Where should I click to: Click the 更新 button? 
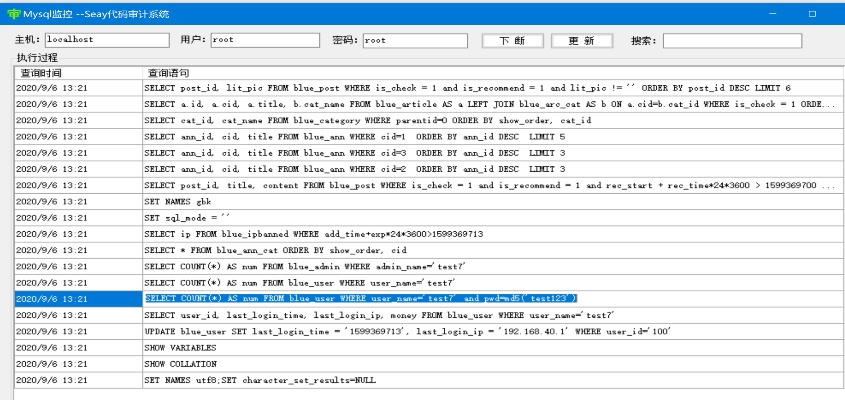pyautogui.click(x=581, y=41)
